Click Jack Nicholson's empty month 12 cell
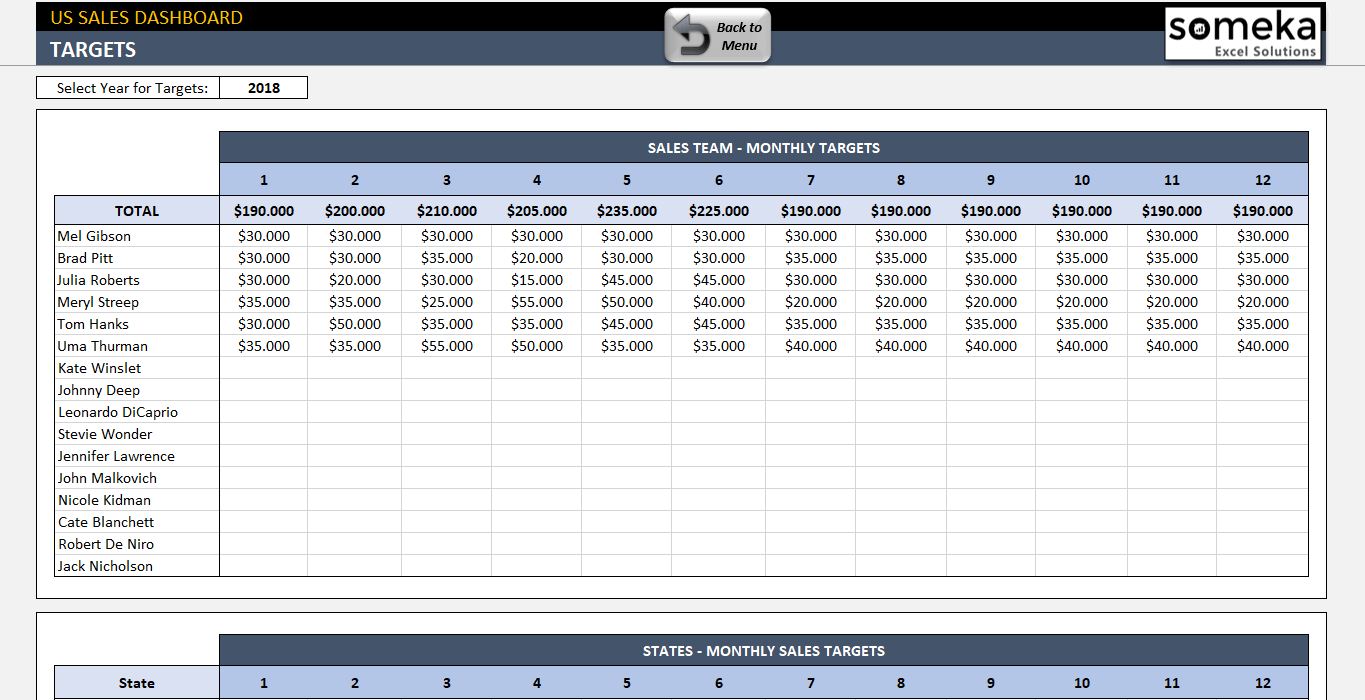The height and width of the screenshot is (700, 1365). coord(1263,566)
